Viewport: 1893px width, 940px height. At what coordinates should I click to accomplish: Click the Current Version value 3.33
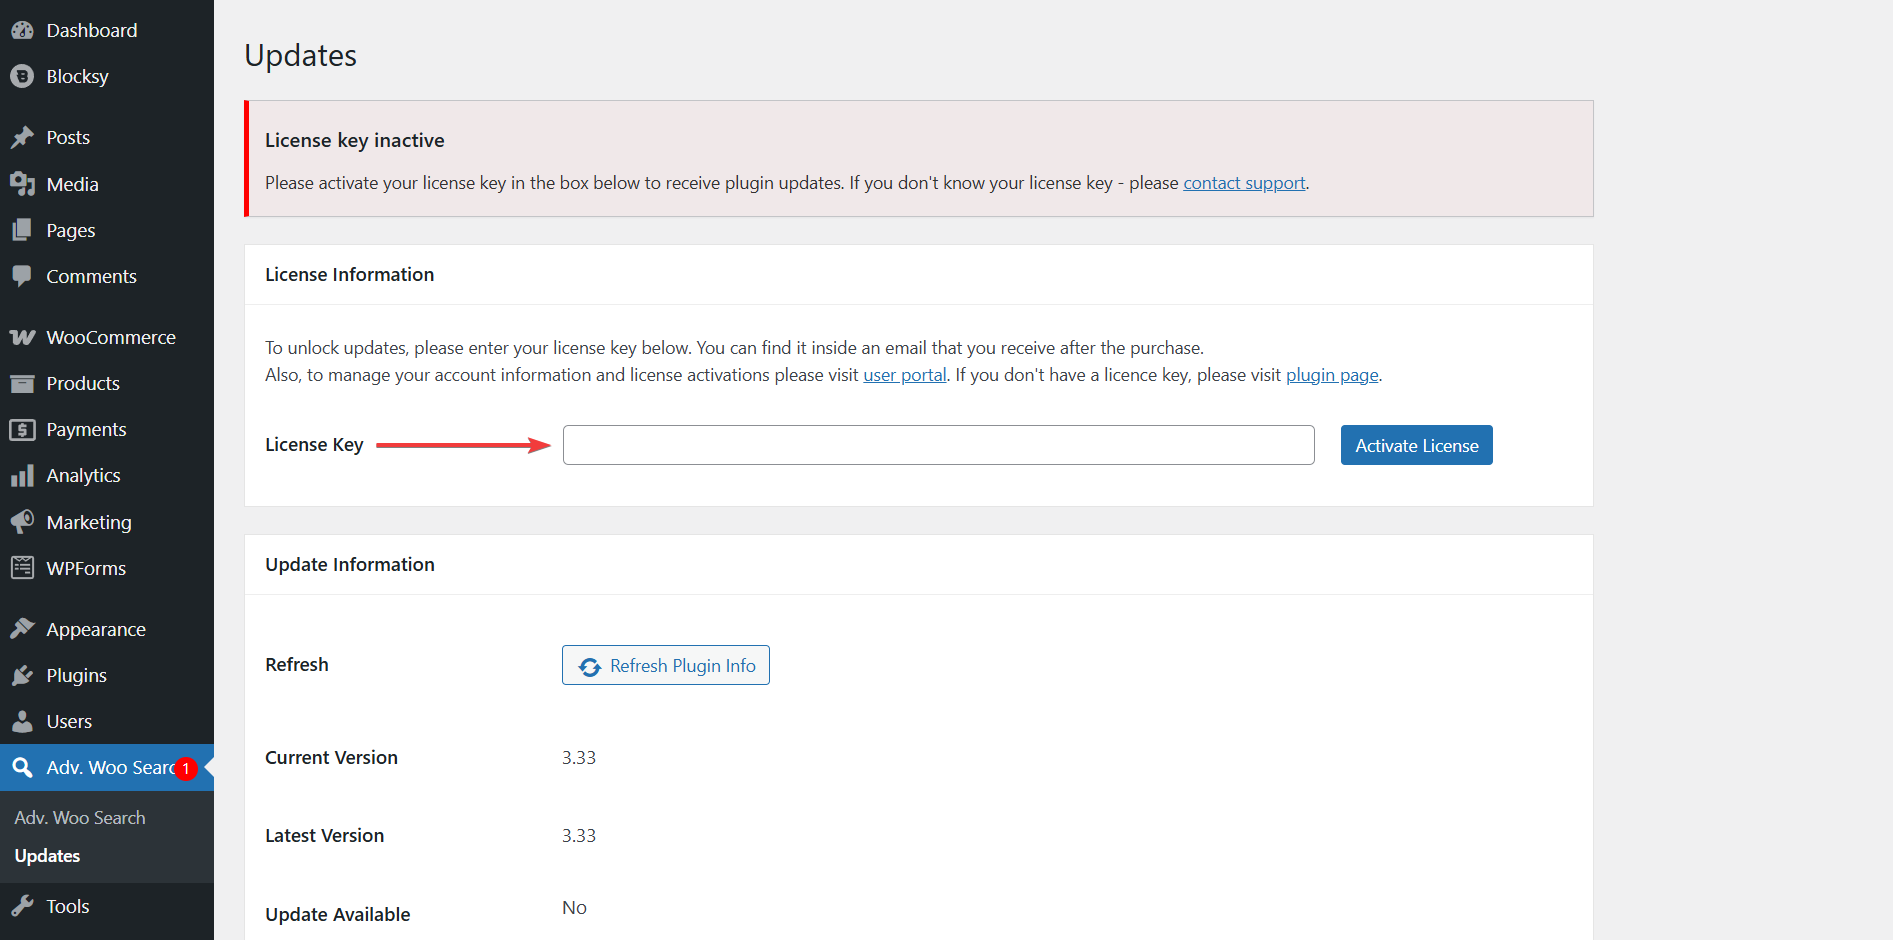pyautogui.click(x=579, y=757)
